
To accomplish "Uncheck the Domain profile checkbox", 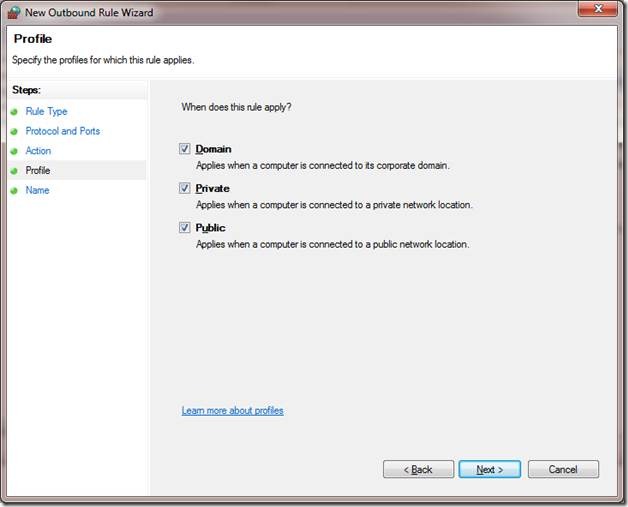I will (184, 149).
